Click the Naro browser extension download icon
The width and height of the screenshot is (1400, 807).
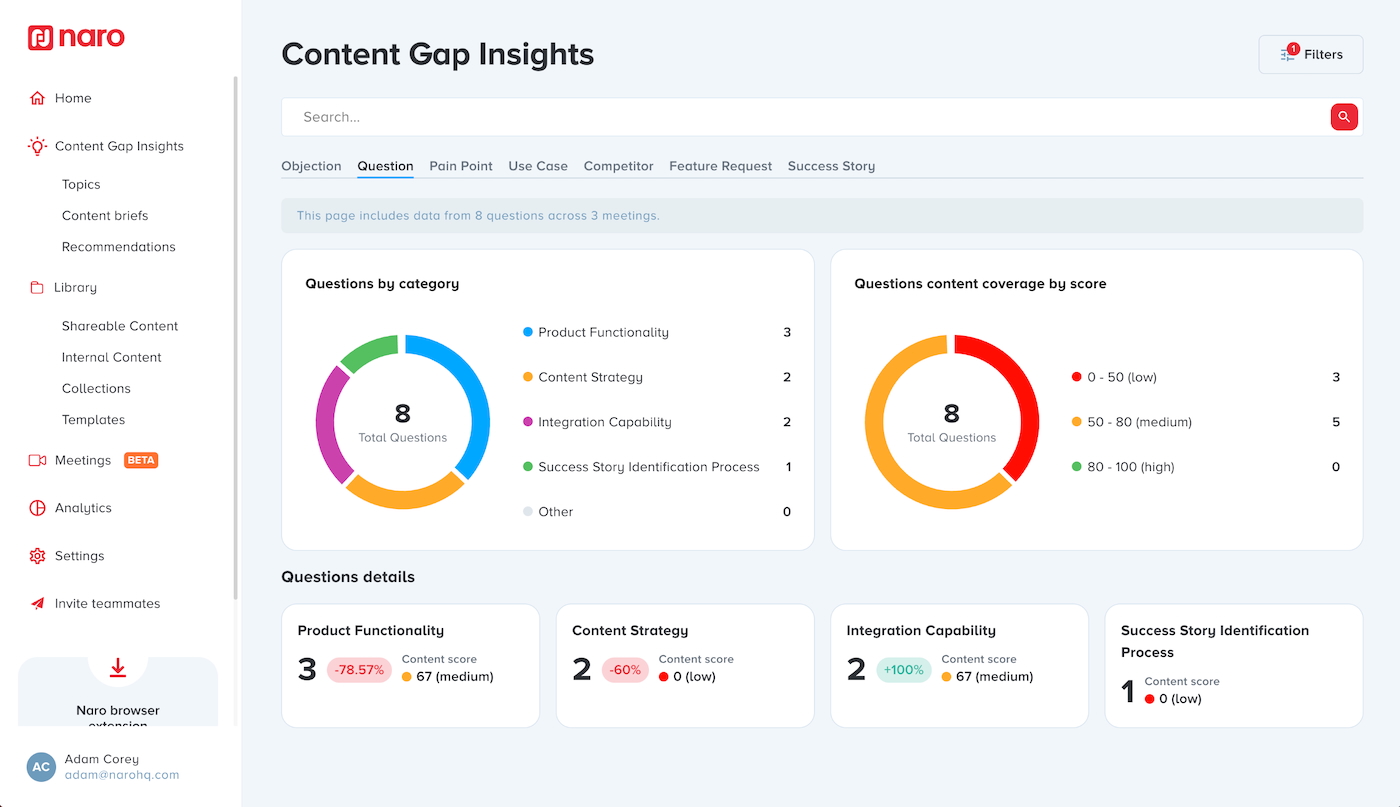coord(117,667)
